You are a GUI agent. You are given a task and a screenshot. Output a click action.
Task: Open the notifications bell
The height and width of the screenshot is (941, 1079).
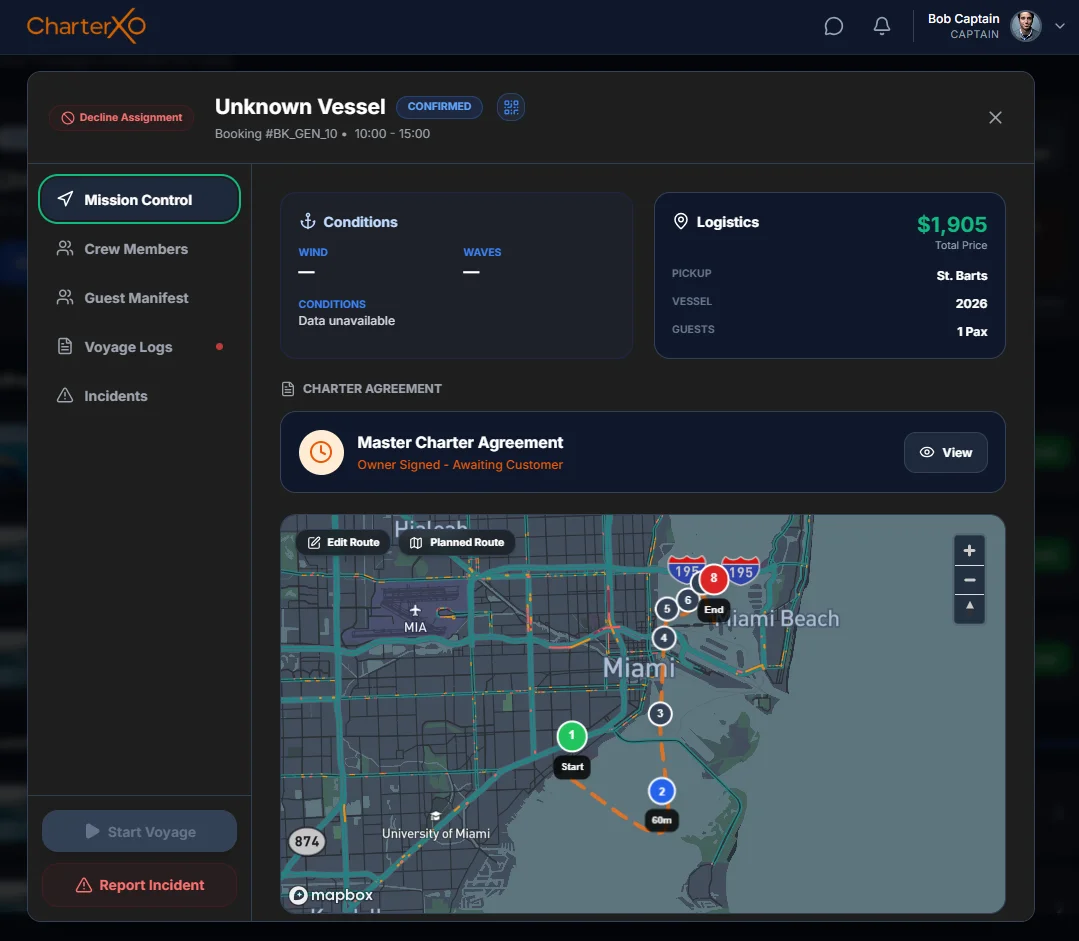tap(882, 26)
